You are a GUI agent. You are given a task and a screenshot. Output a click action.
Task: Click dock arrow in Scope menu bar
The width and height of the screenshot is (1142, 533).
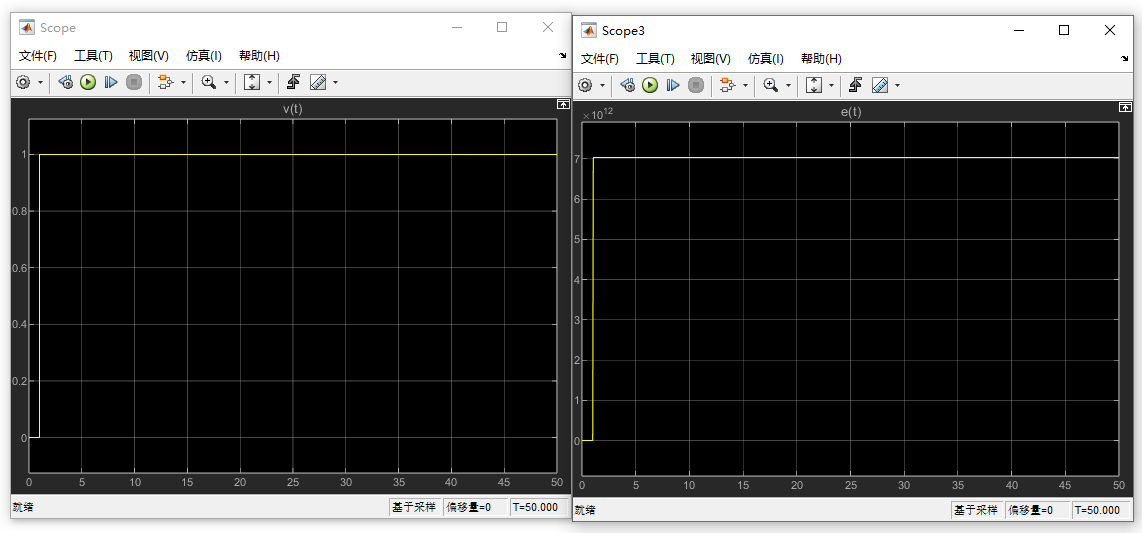562,56
